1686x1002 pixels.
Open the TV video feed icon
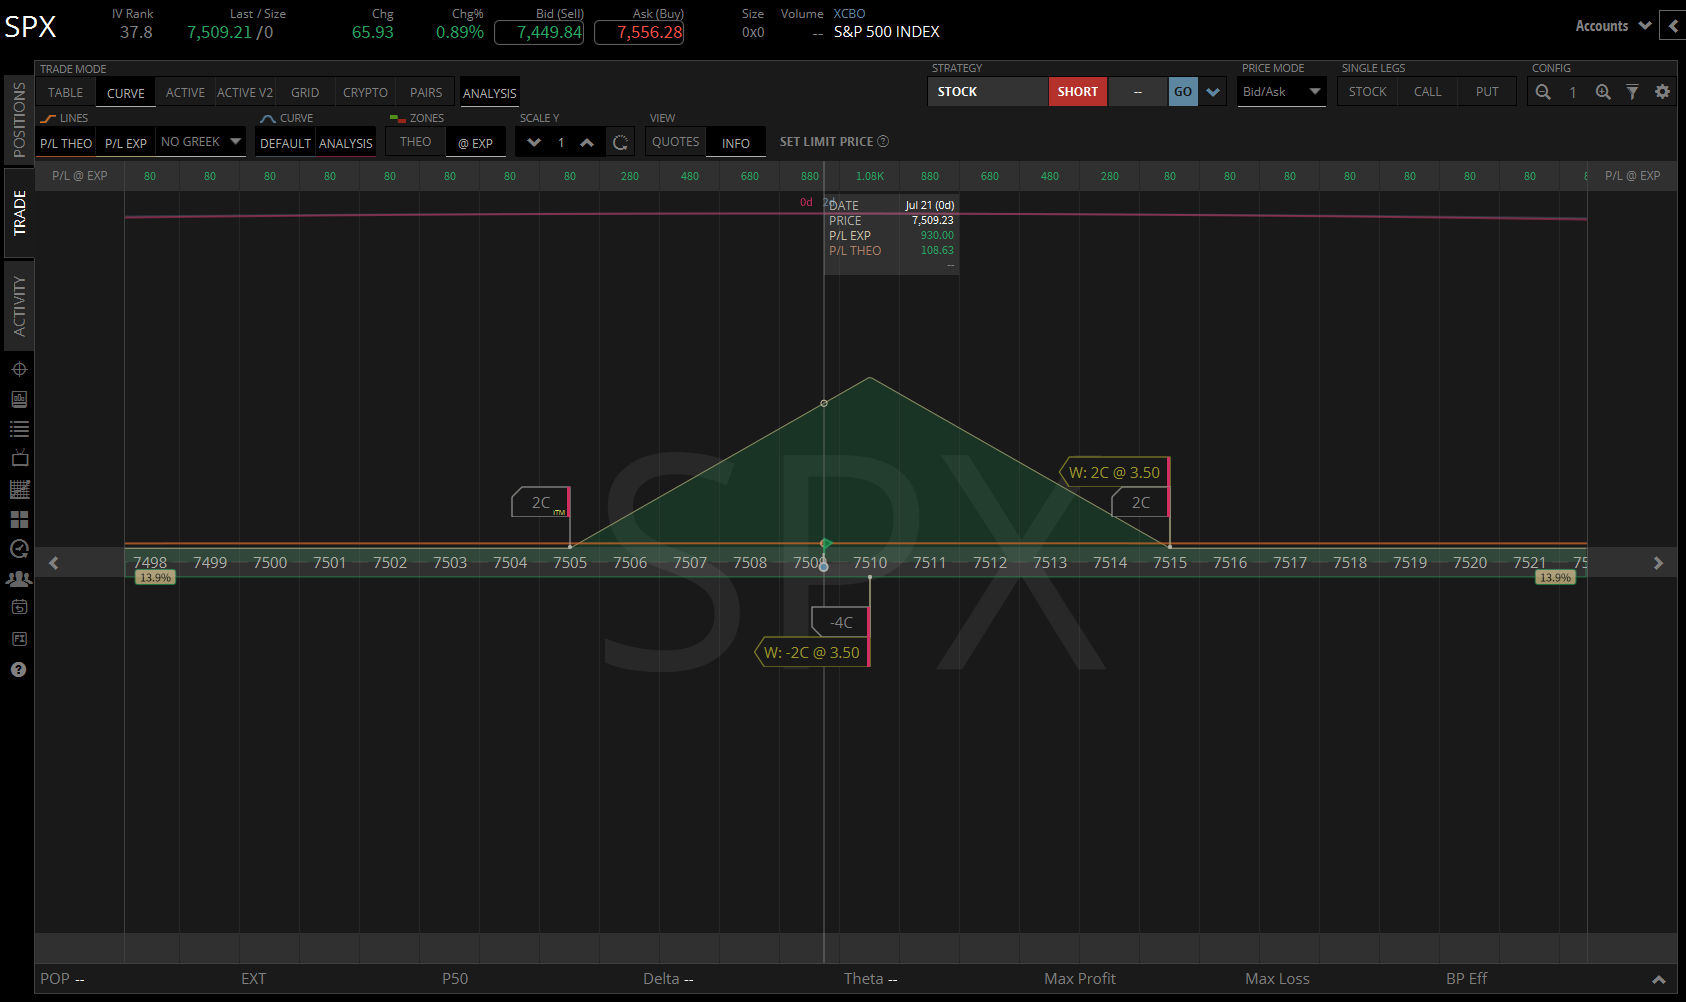pyautogui.click(x=19, y=458)
